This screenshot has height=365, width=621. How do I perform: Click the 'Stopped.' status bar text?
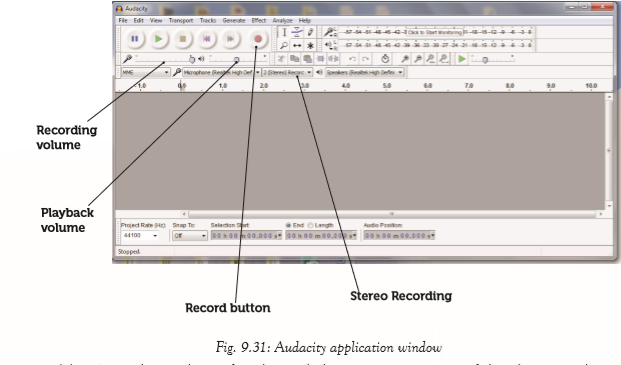[x=129, y=252]
